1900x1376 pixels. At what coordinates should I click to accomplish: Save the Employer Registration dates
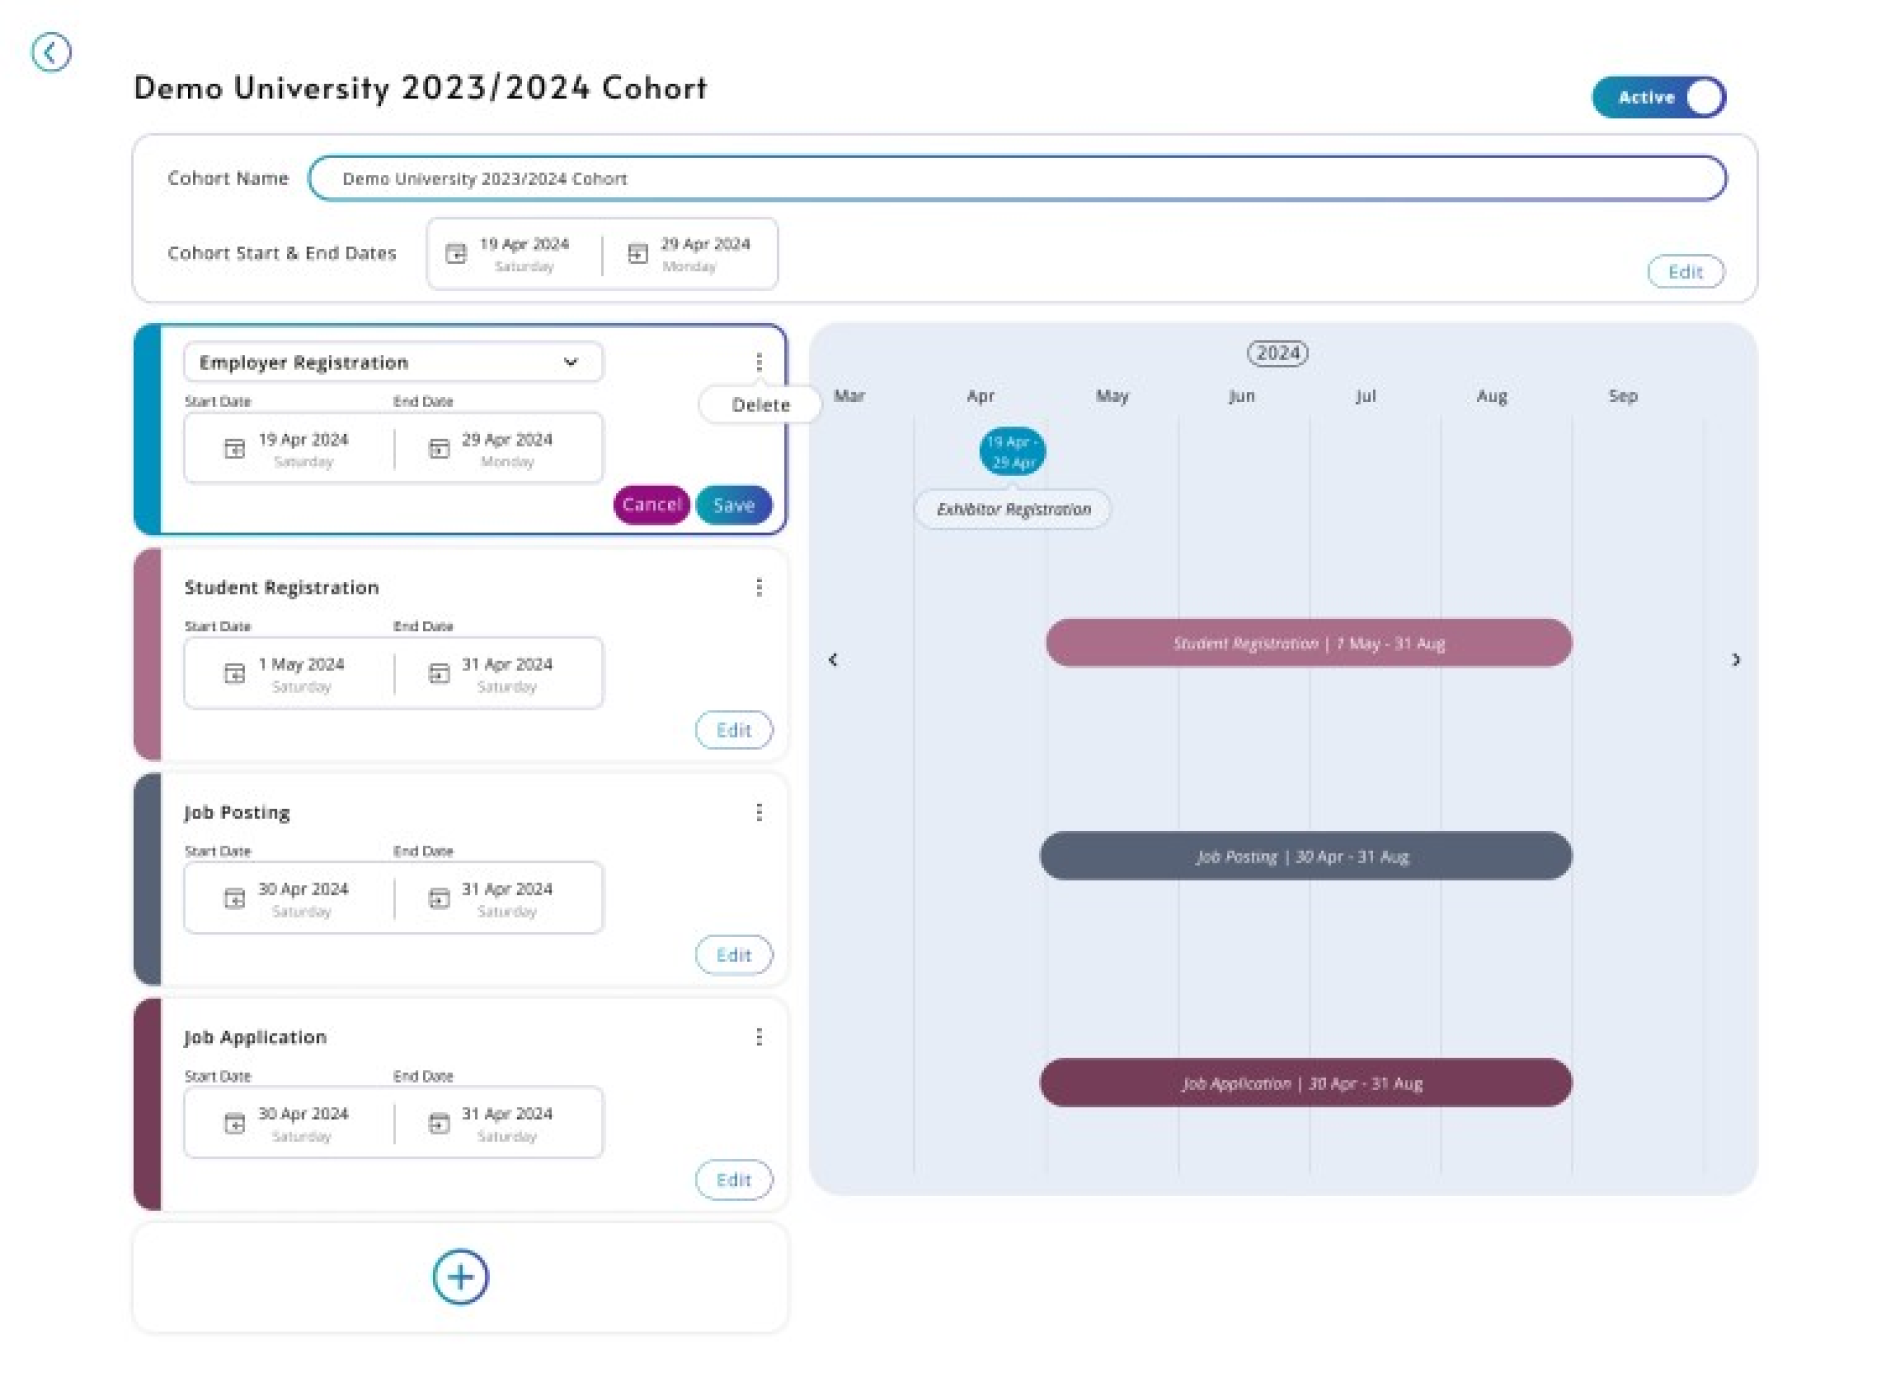[734, 505]
